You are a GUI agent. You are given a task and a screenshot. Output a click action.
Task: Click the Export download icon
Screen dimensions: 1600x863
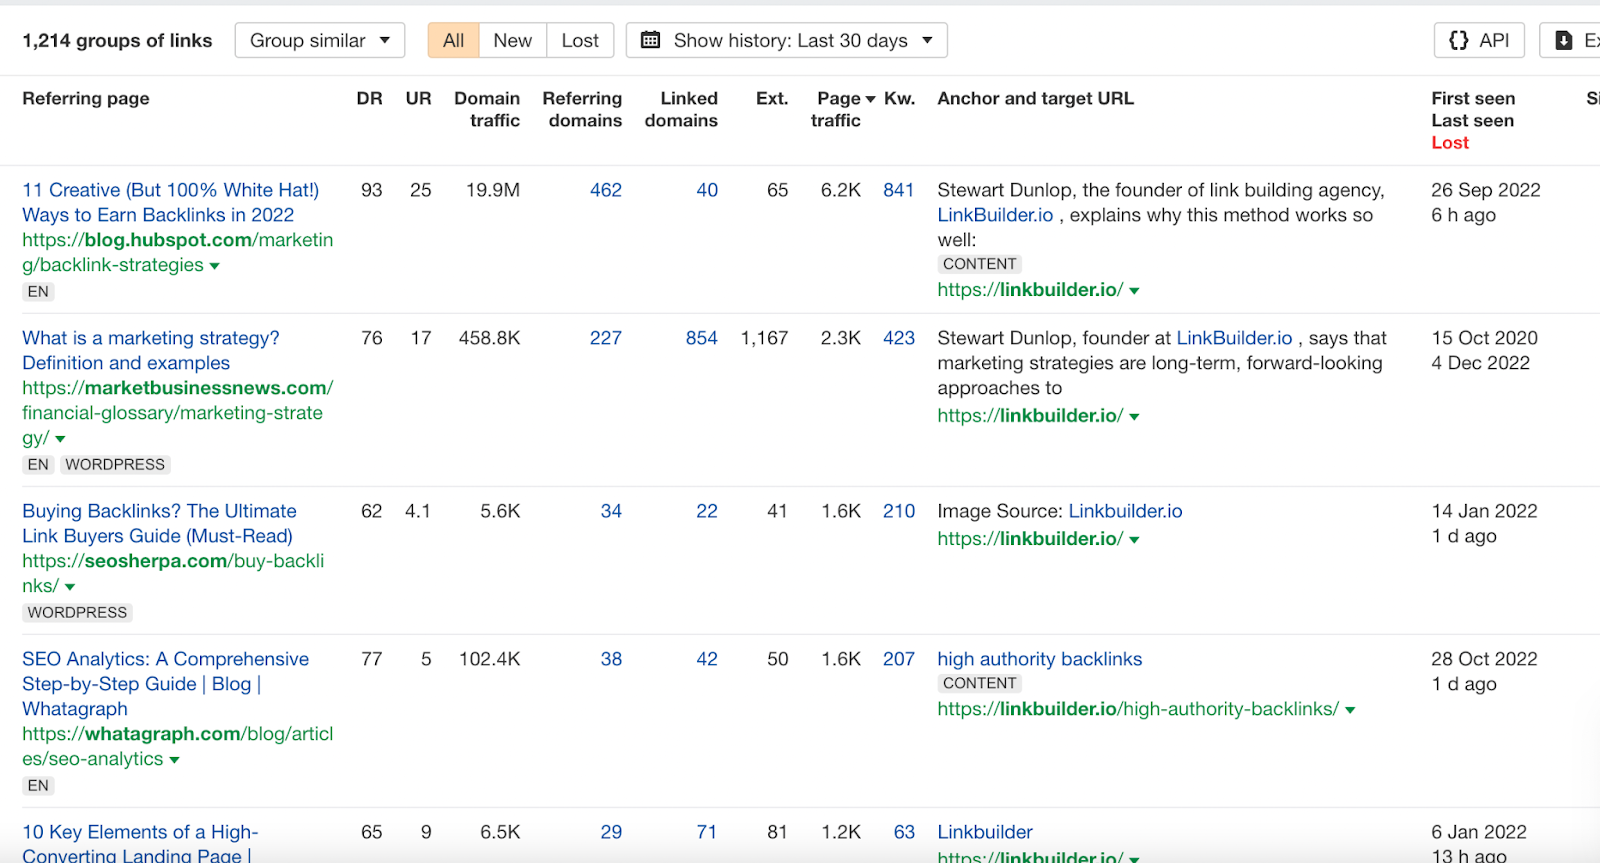[1564, 40]
